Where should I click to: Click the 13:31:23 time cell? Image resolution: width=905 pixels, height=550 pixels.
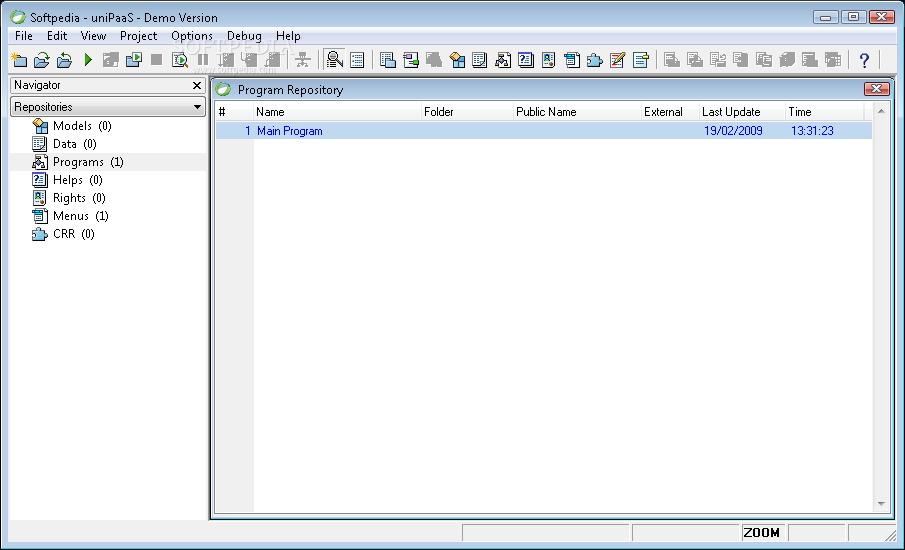pyautogui.click(x=812, y=131)
